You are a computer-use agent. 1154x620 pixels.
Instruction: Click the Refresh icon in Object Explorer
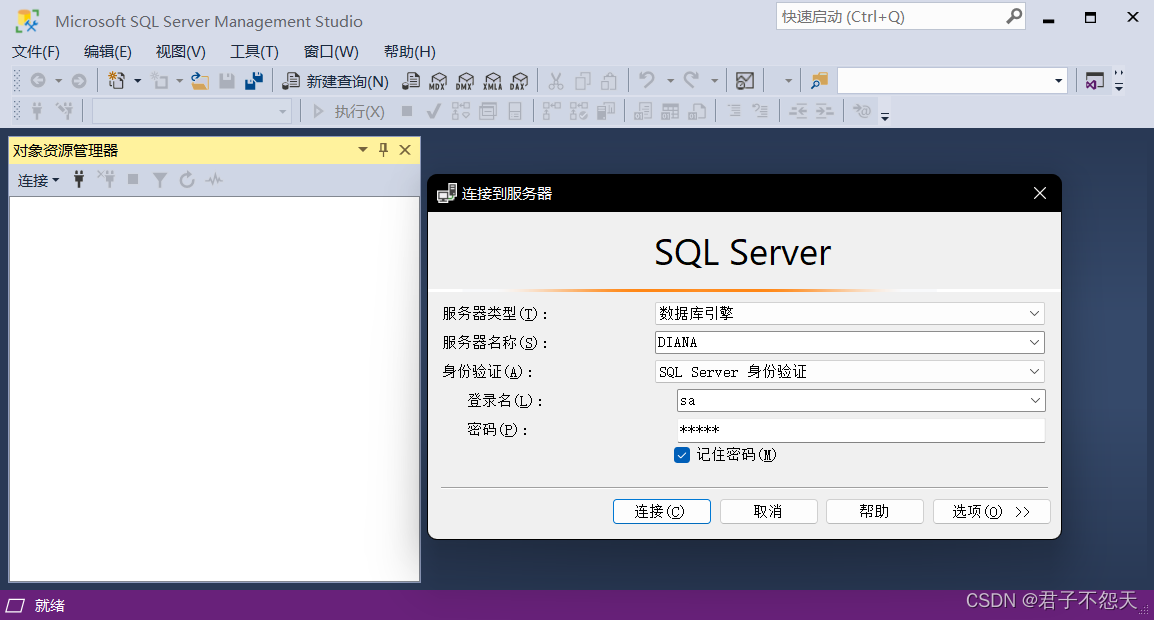coord(187,179)
